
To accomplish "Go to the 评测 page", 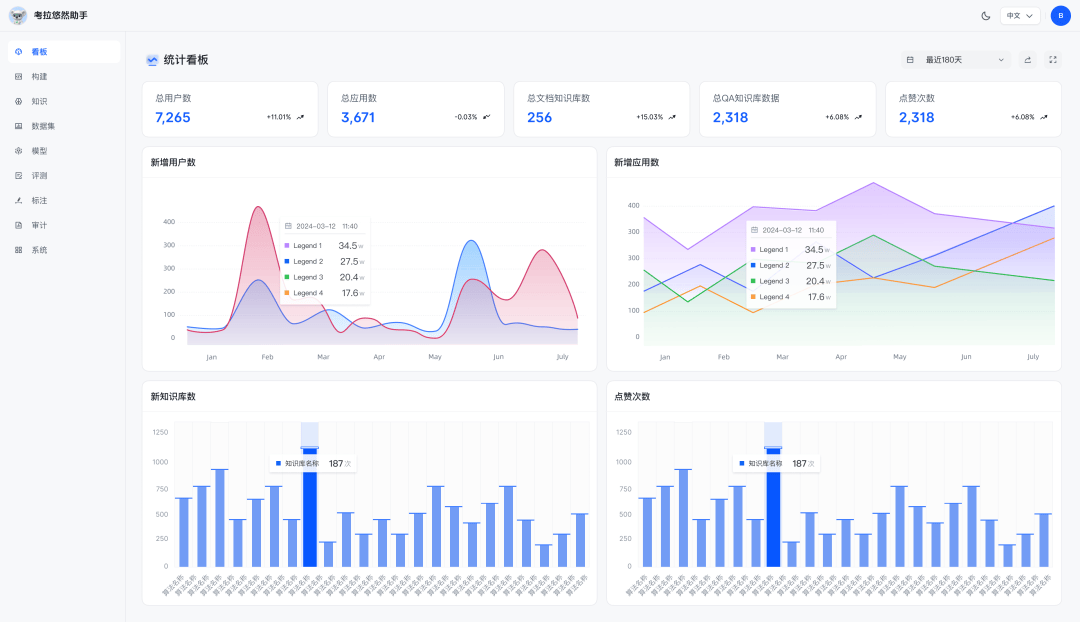I will (39, 175).
